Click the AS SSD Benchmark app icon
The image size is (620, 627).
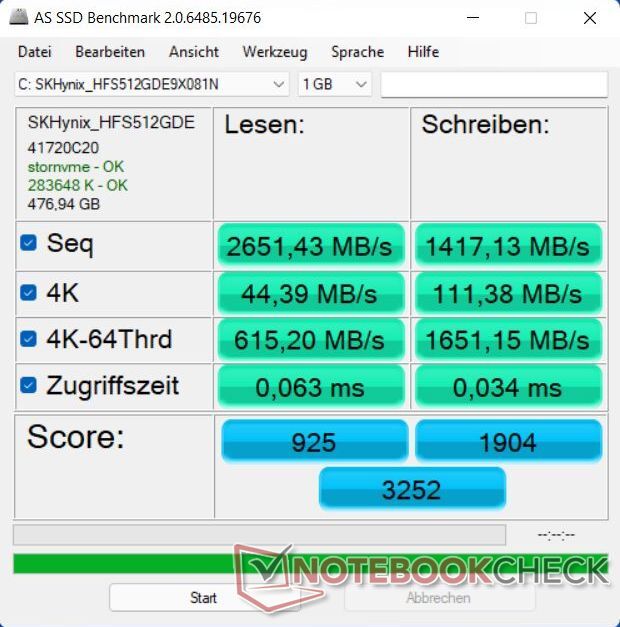[18, 17]
